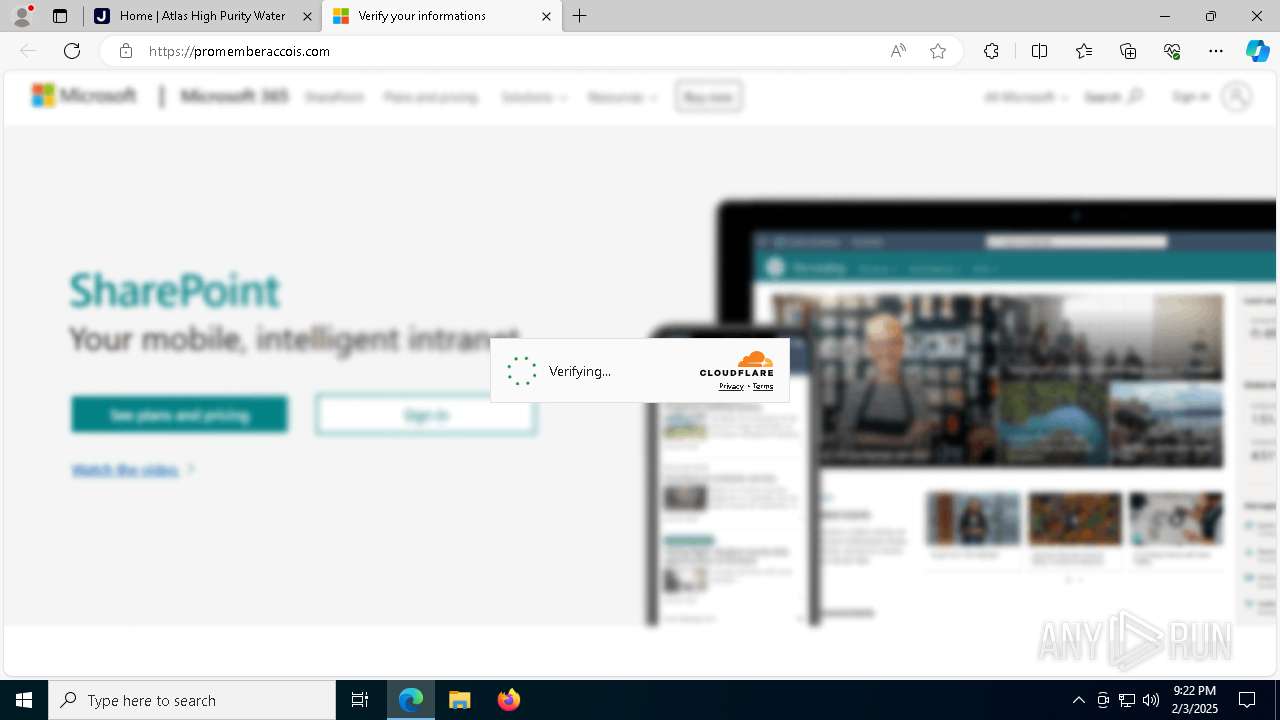This screenshot has height=720, width=1280.
Task: Click the Microsoft logo
Action: coord(84,96)
